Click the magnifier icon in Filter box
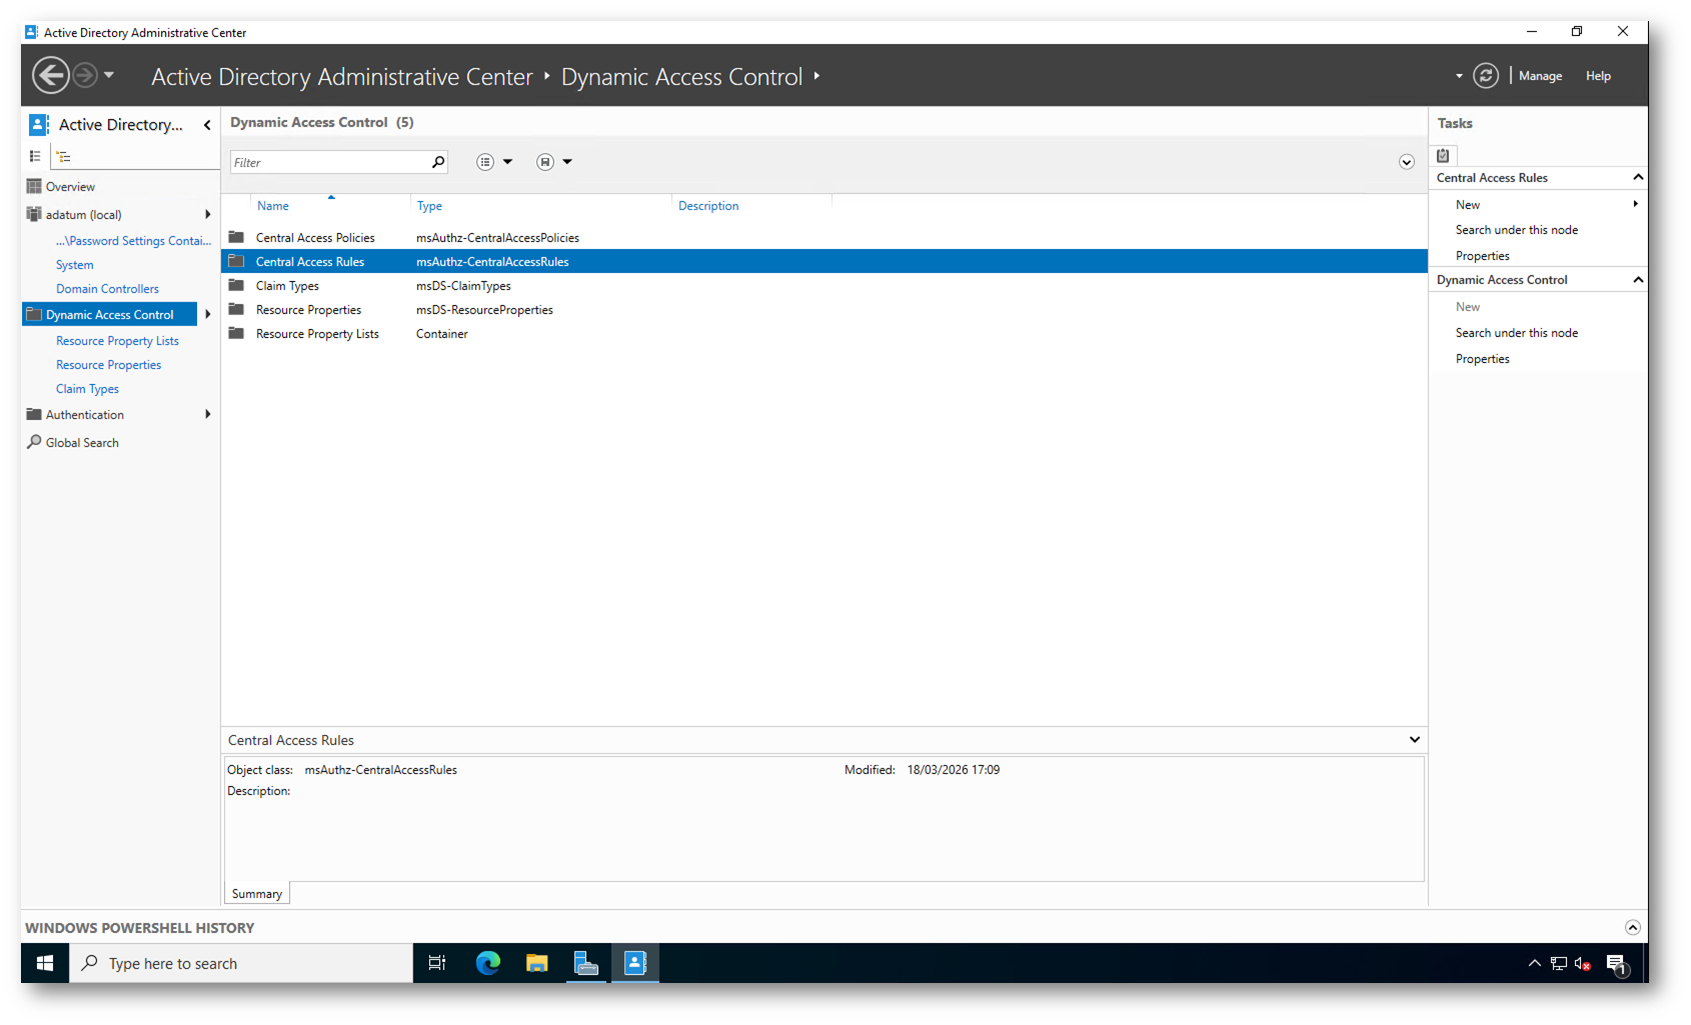This screenshot has width=1691, height=1025. 437,162
